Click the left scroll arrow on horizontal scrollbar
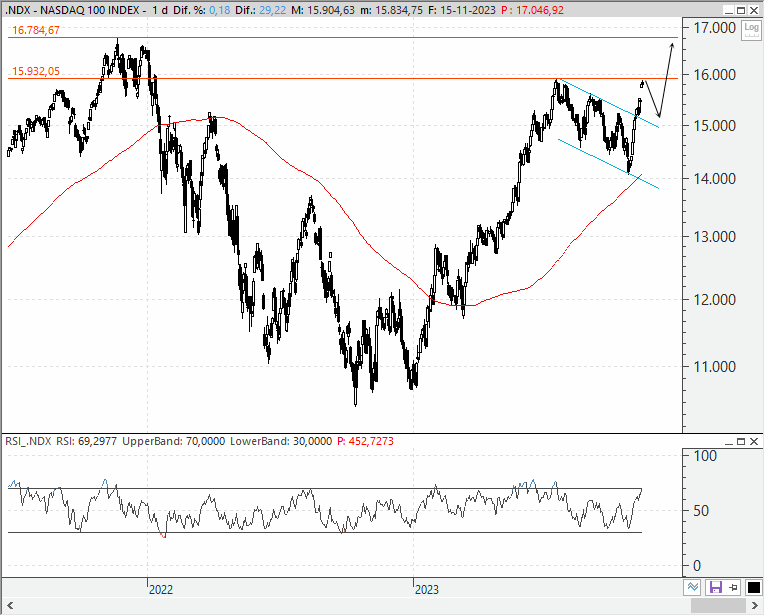765x616 pixels. click(10, 606)
